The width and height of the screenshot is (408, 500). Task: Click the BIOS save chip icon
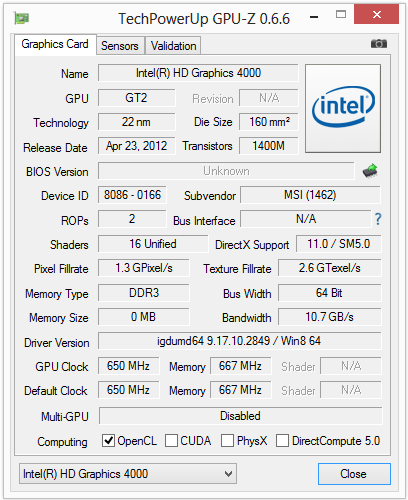(x=370, y=171)
